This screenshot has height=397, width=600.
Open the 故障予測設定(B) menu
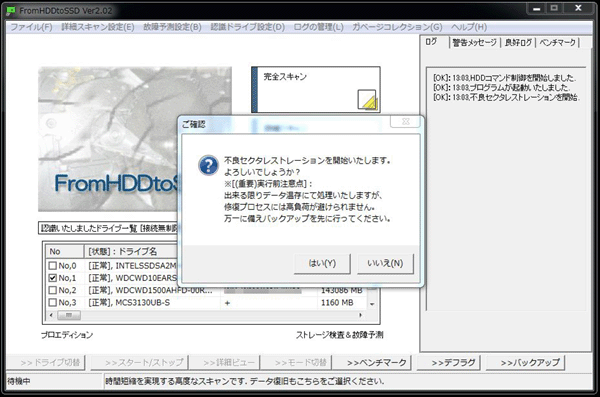tap(172, 27)
